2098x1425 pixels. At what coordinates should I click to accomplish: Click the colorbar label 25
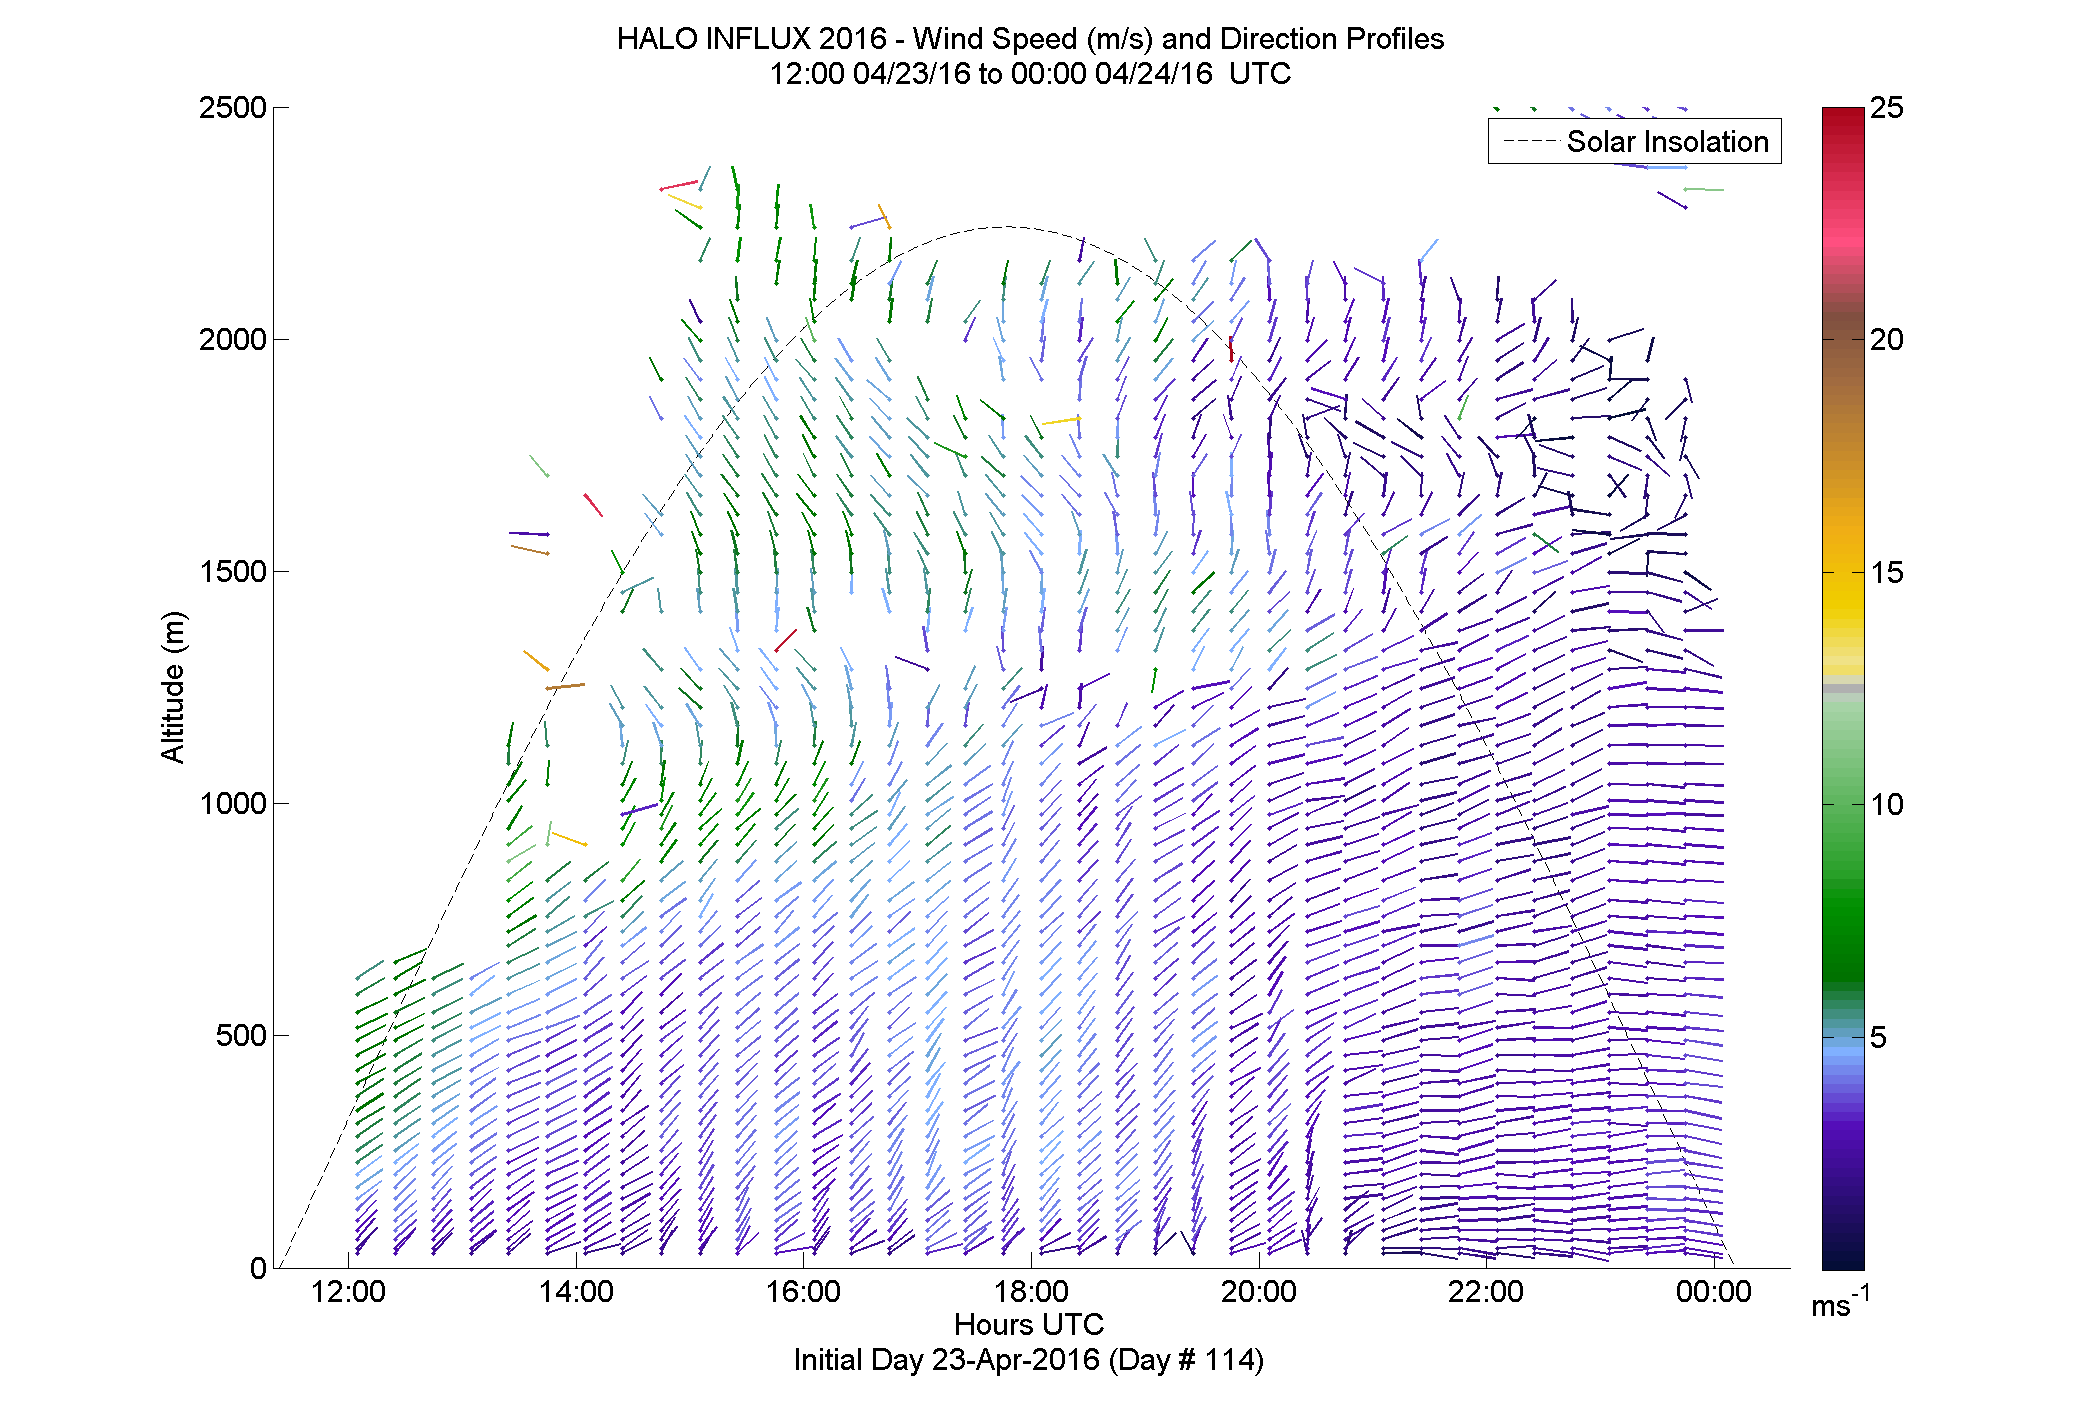coord(1887,107)
